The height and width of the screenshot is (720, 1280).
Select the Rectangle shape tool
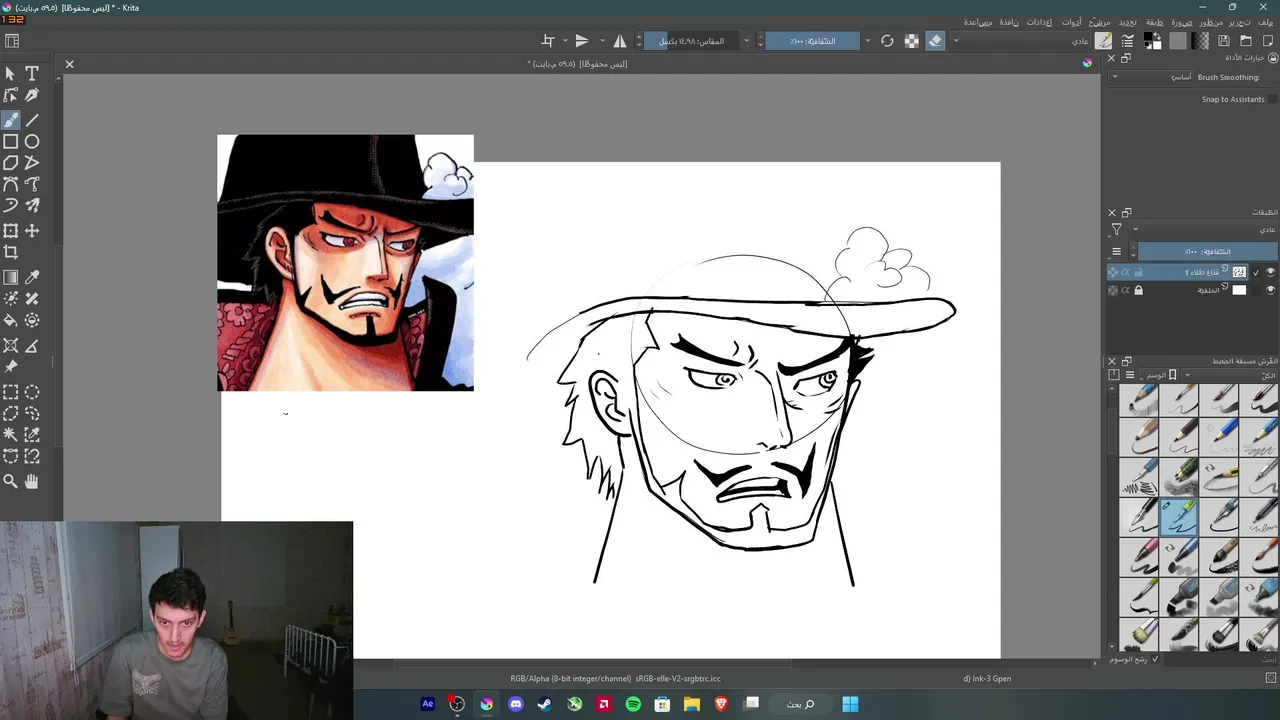click(10, 141)
